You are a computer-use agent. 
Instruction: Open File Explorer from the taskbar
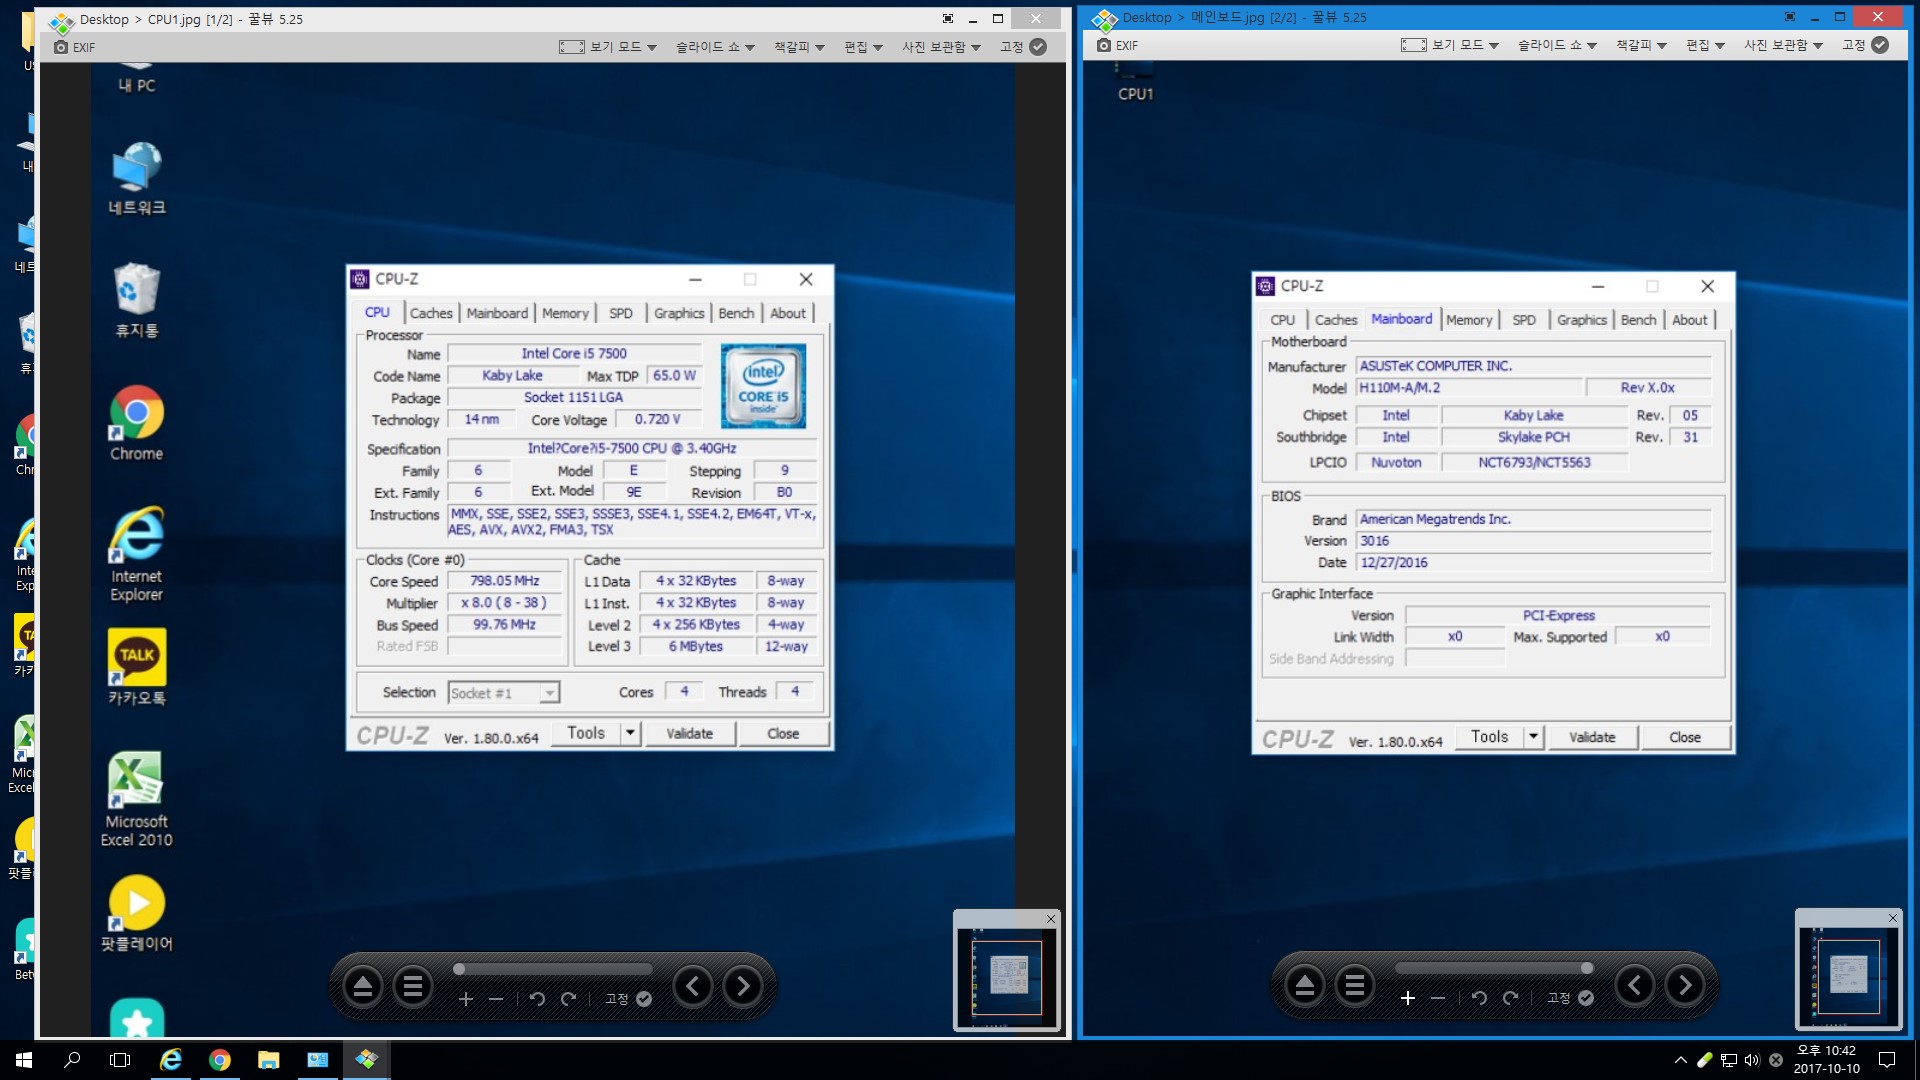point(269,1060)
